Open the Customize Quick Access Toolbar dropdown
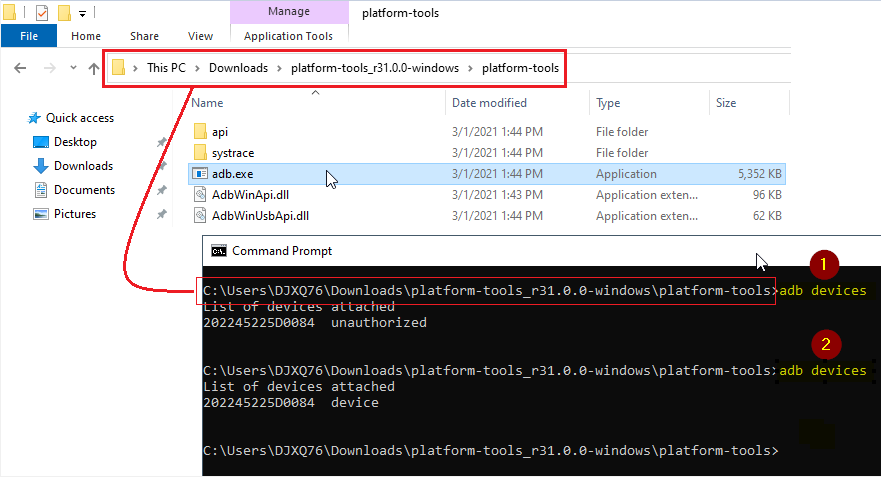The width and height of the screenshot is (881, 477). [x=82, y=13]
